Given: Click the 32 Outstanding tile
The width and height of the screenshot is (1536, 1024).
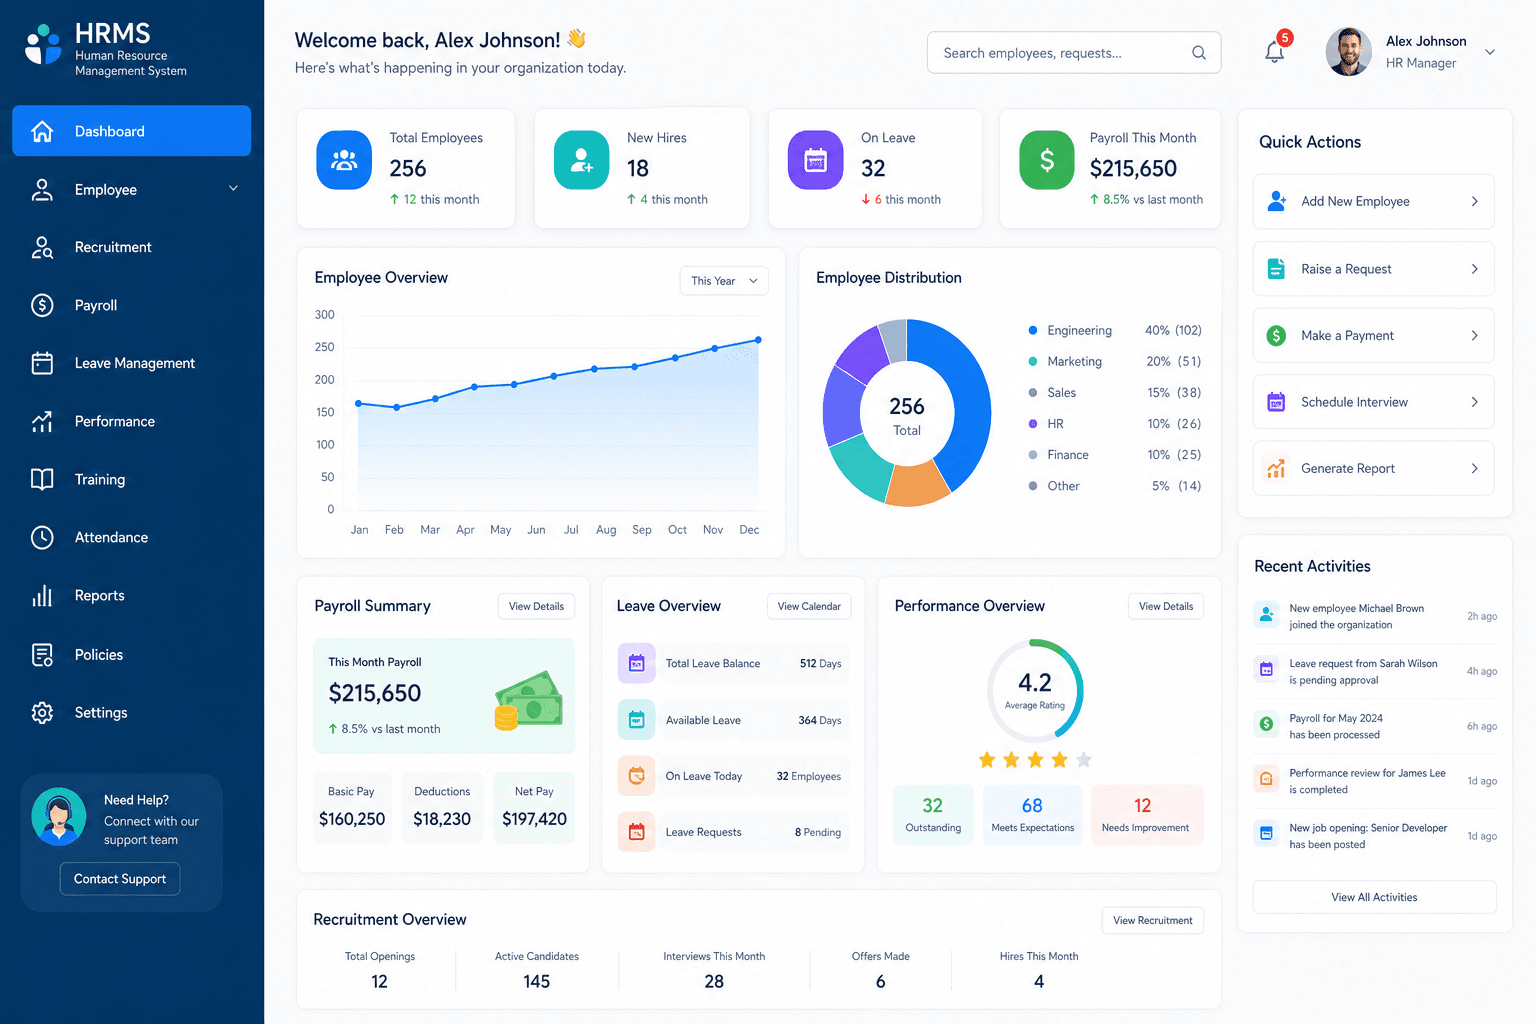Looking at the screenshot, I should 933,815.
